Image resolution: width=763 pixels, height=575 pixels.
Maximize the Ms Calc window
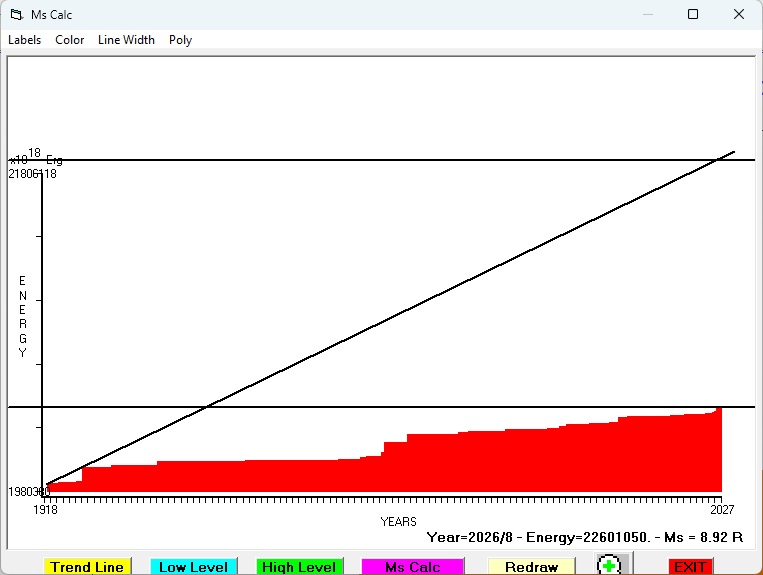tap(693, 14)
